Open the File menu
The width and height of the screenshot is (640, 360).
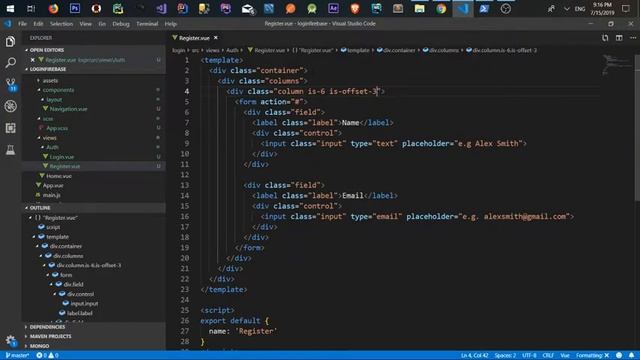[x=22, y=24]
